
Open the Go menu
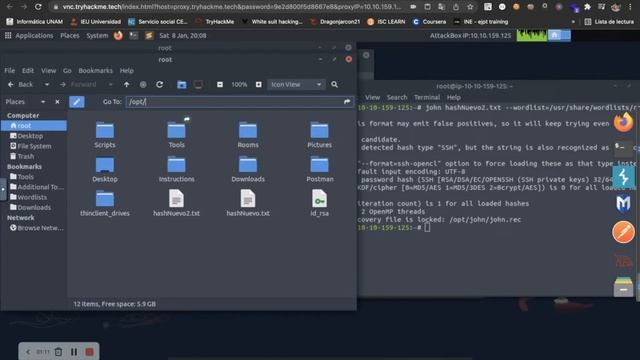coord(67,71)
